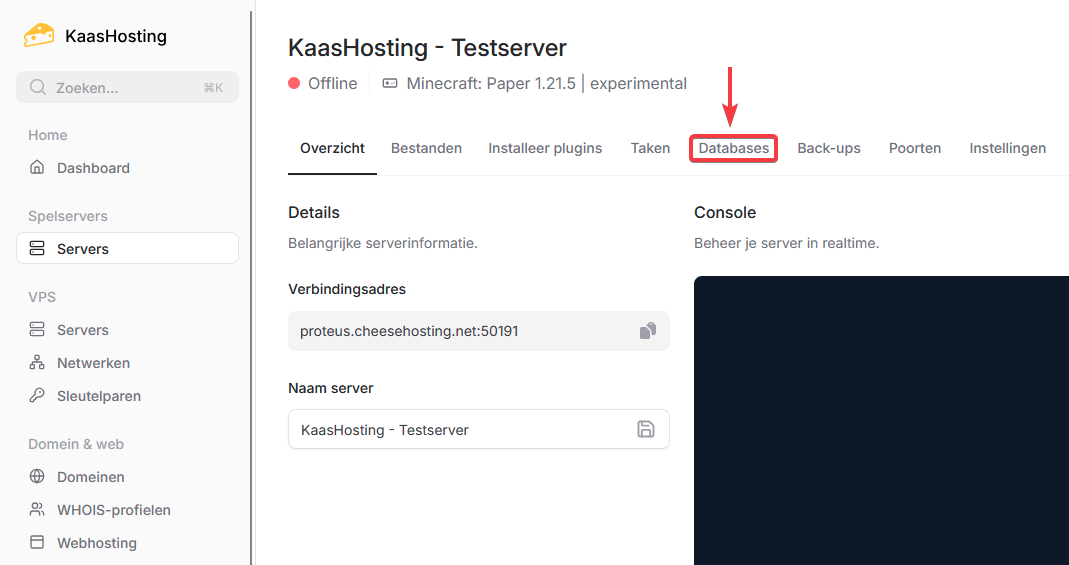The width and height of the screenshot is (1069, 565).
Task: Click the Spelservers Servers stack icon
Action: pyautogui.click(x=37, y=248)
